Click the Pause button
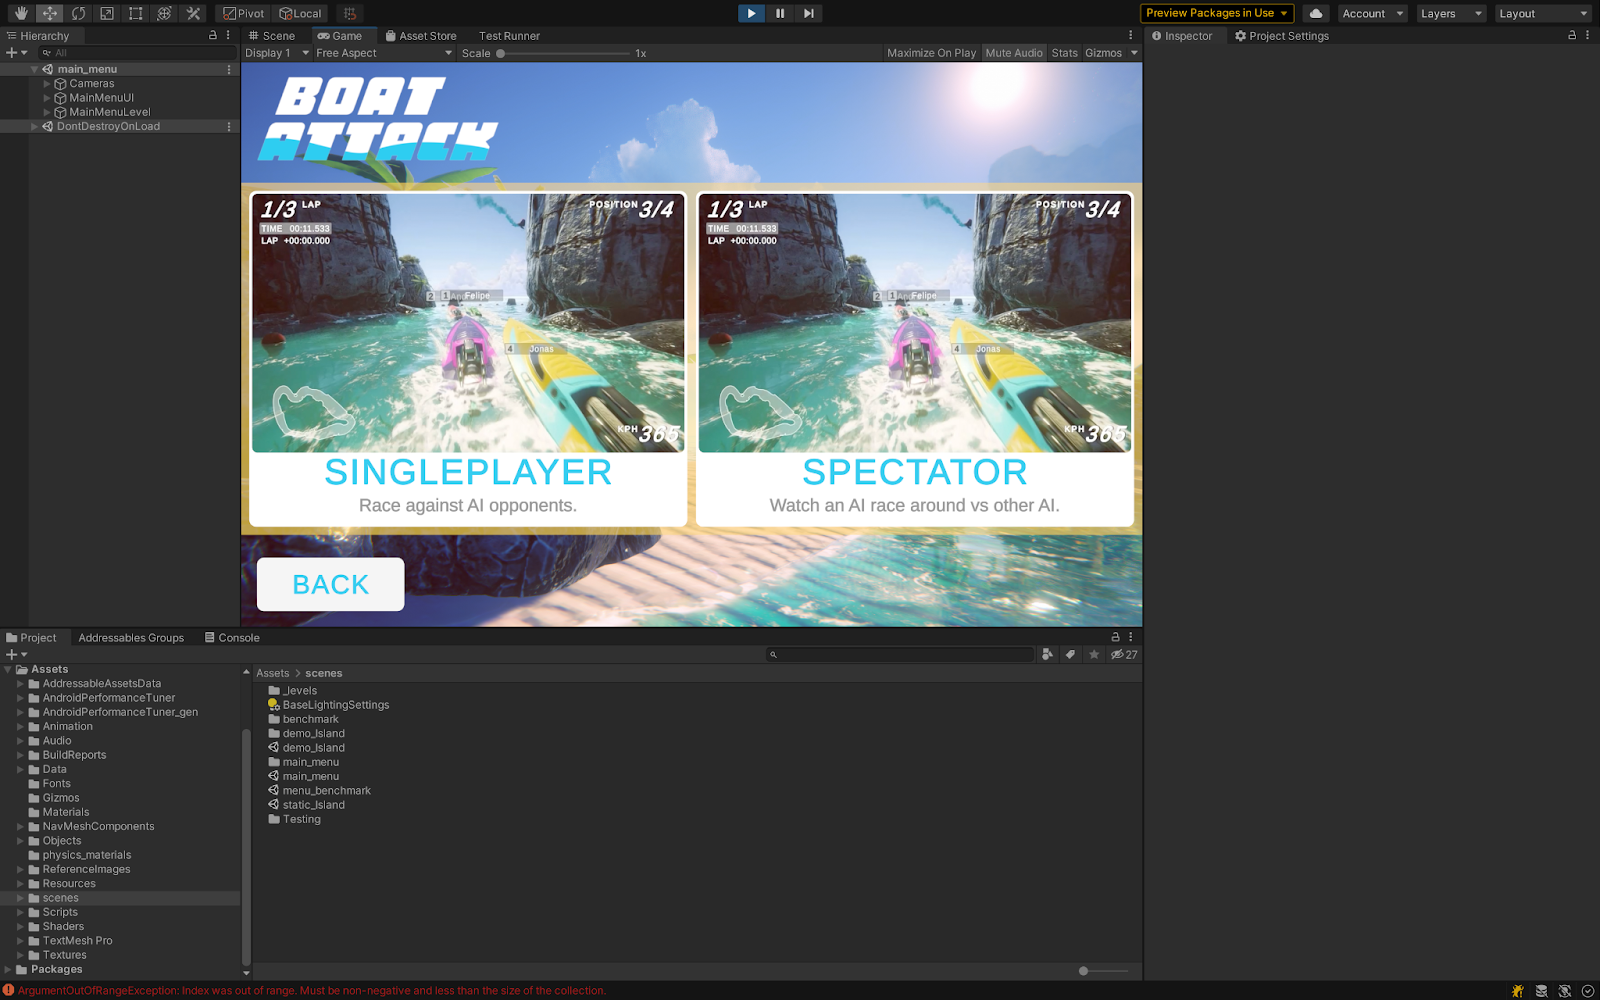Image resolution: width=1600 pixels, height=1000 pixels. (780, 13)
